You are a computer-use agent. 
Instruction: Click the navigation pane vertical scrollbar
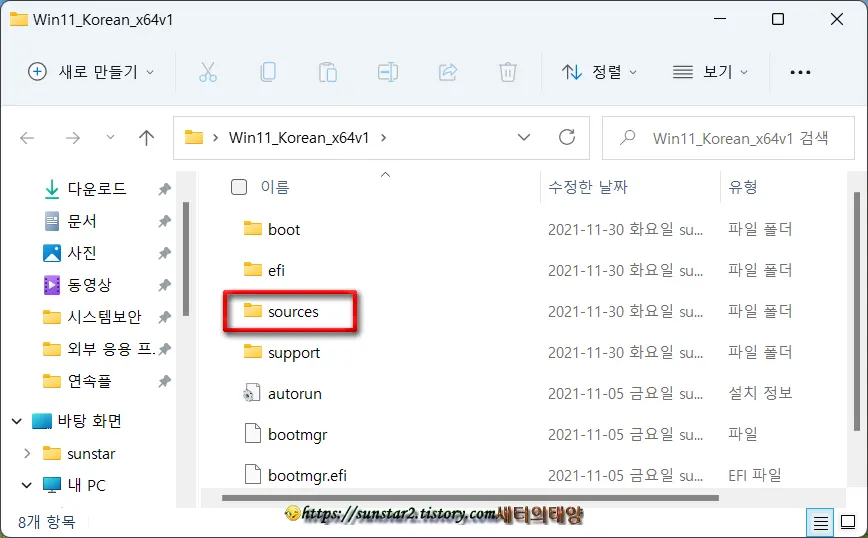click(x=186, y=258)
